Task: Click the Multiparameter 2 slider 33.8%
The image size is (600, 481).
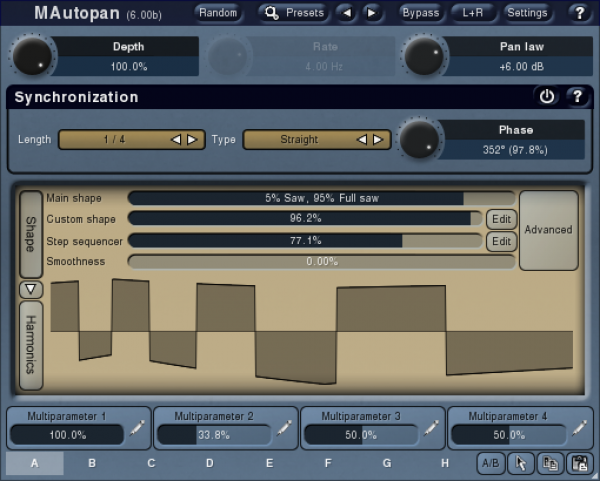Action: (x=214, y=435)
